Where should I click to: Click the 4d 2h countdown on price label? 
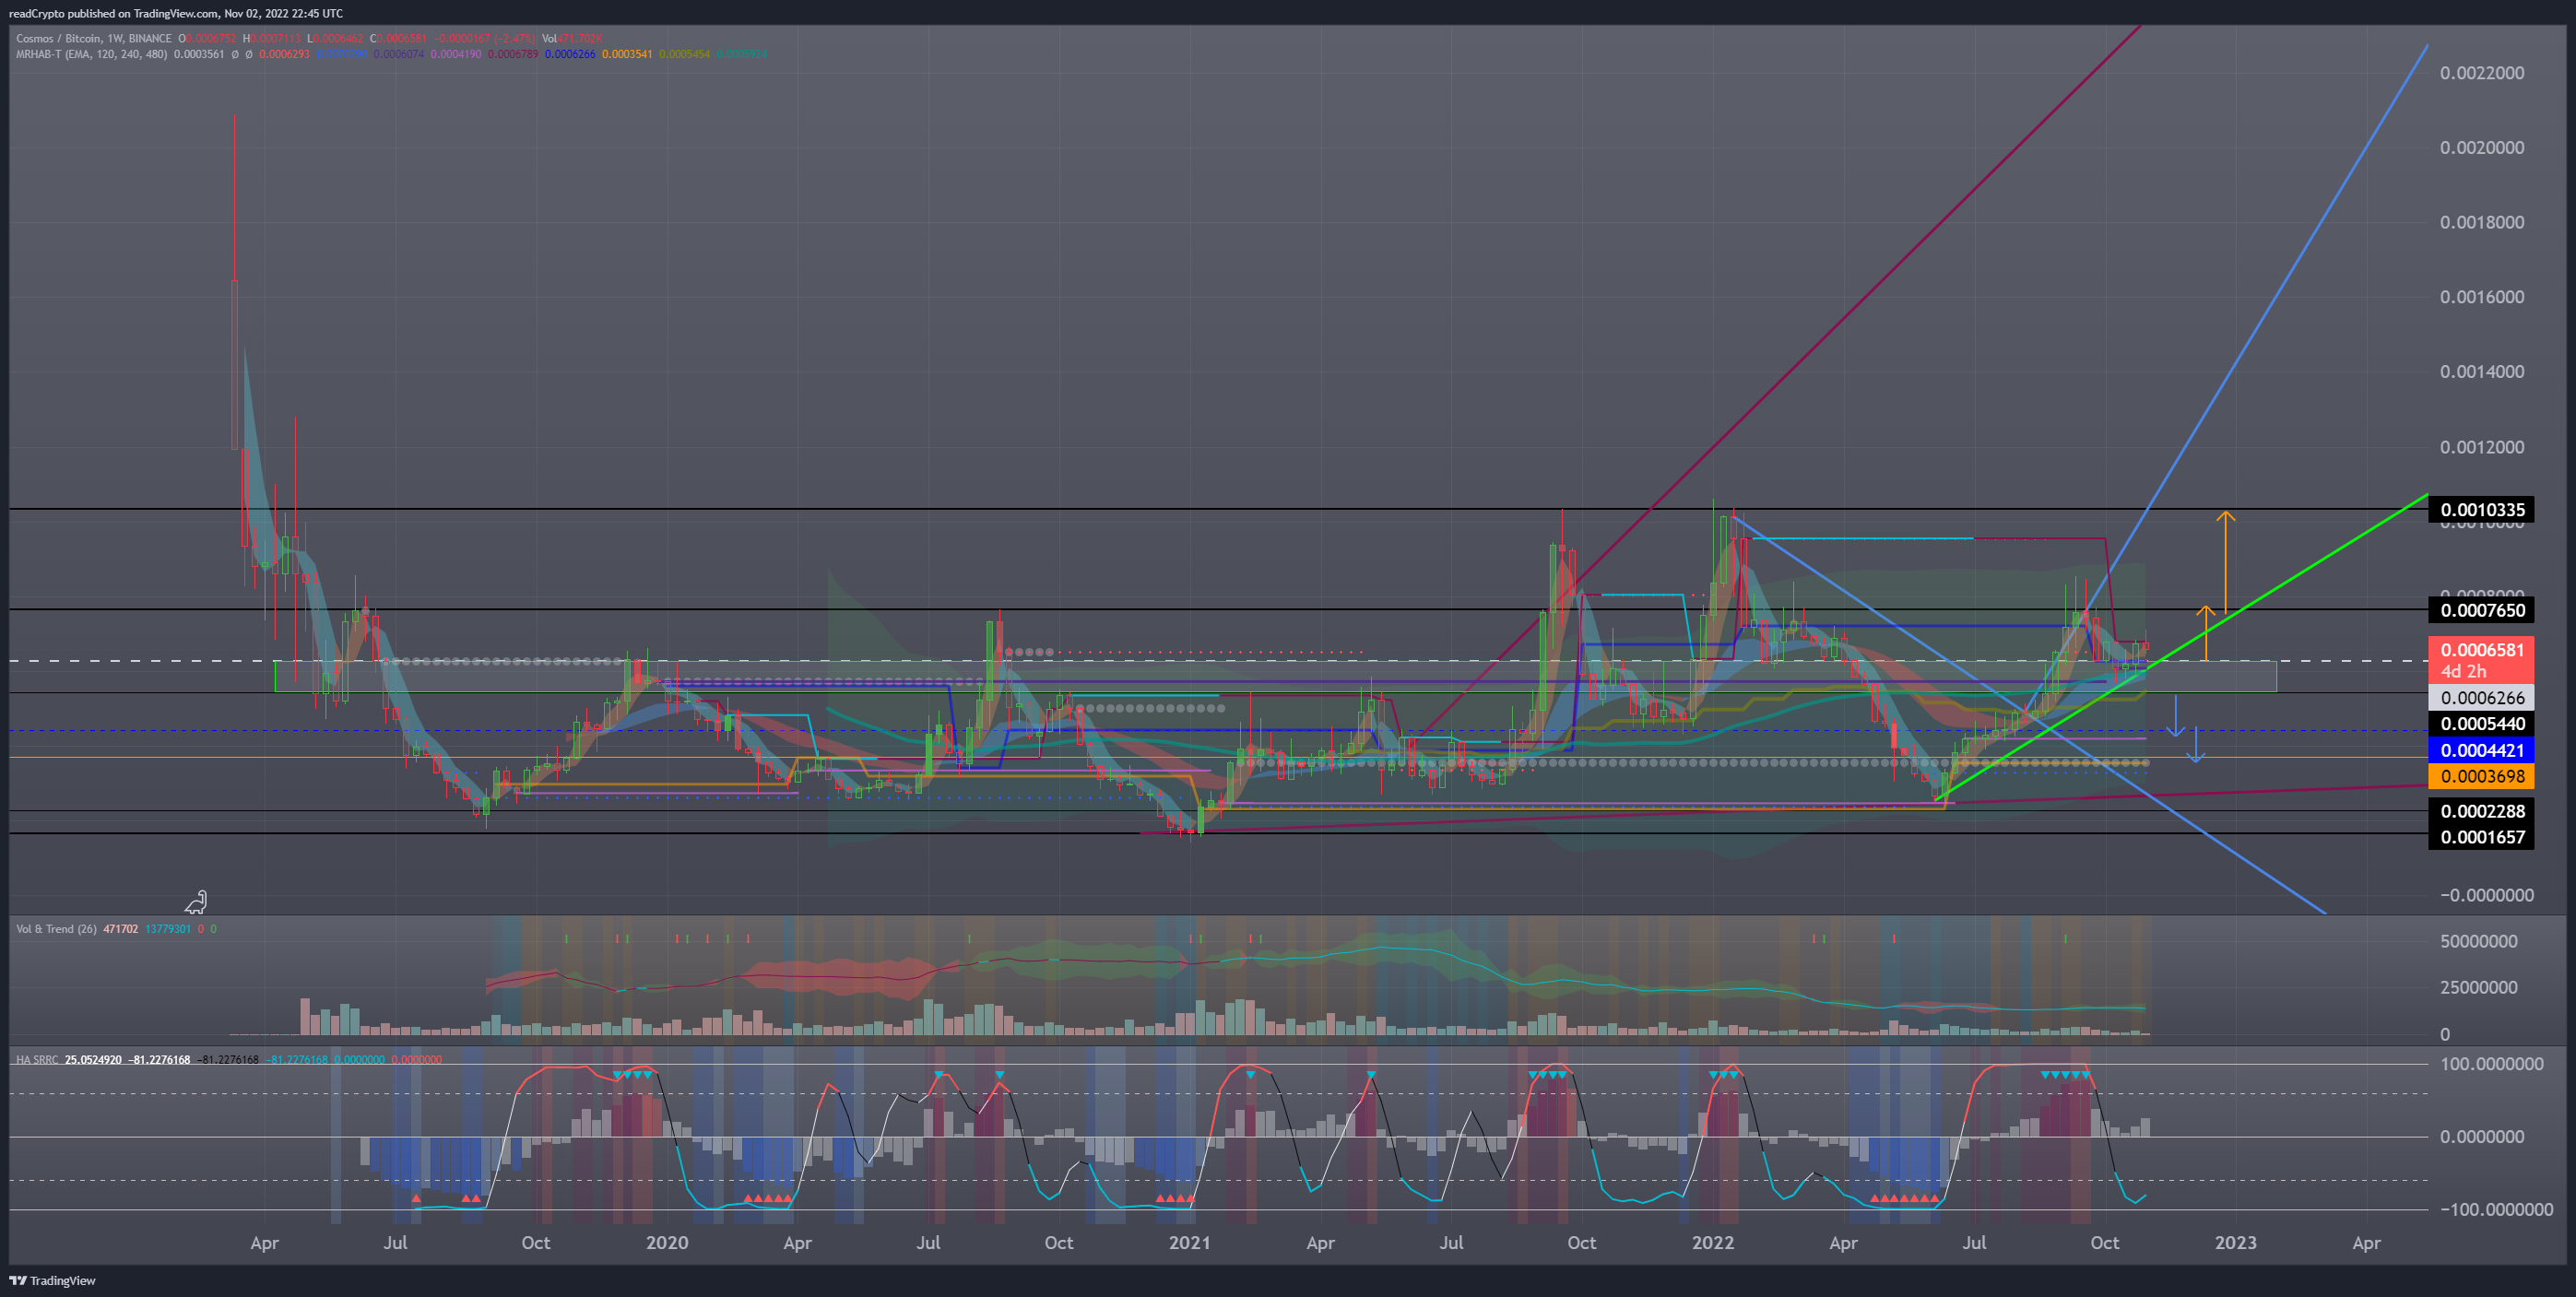pos(2463,672)
